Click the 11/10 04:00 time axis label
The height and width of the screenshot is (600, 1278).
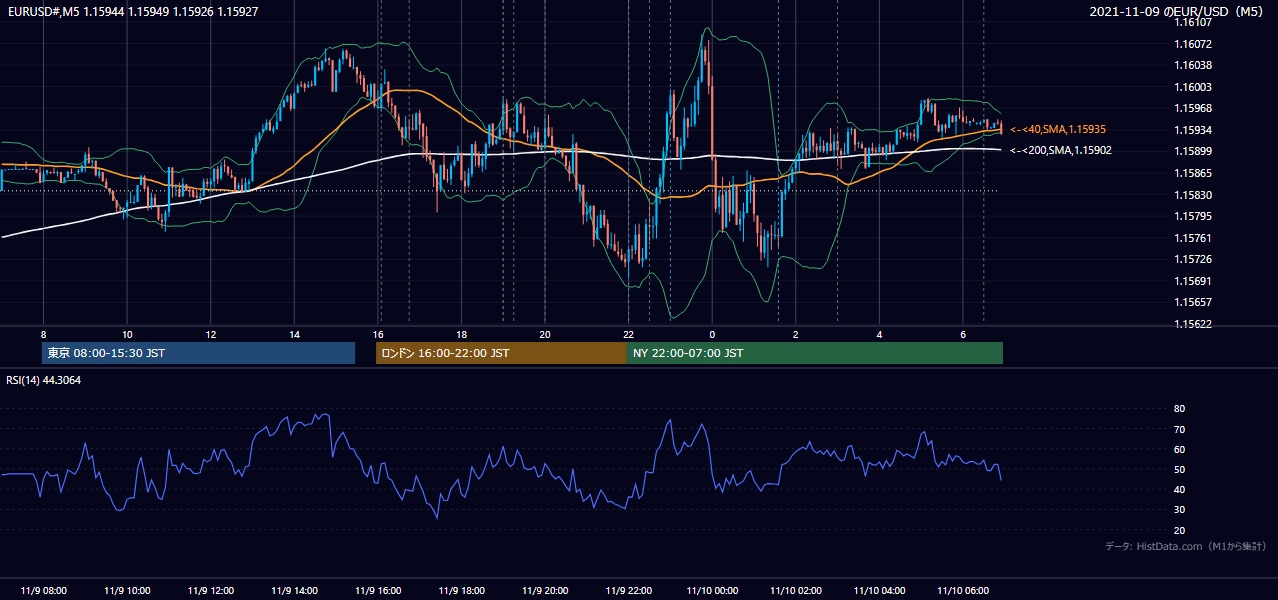[x=879, y=591]
